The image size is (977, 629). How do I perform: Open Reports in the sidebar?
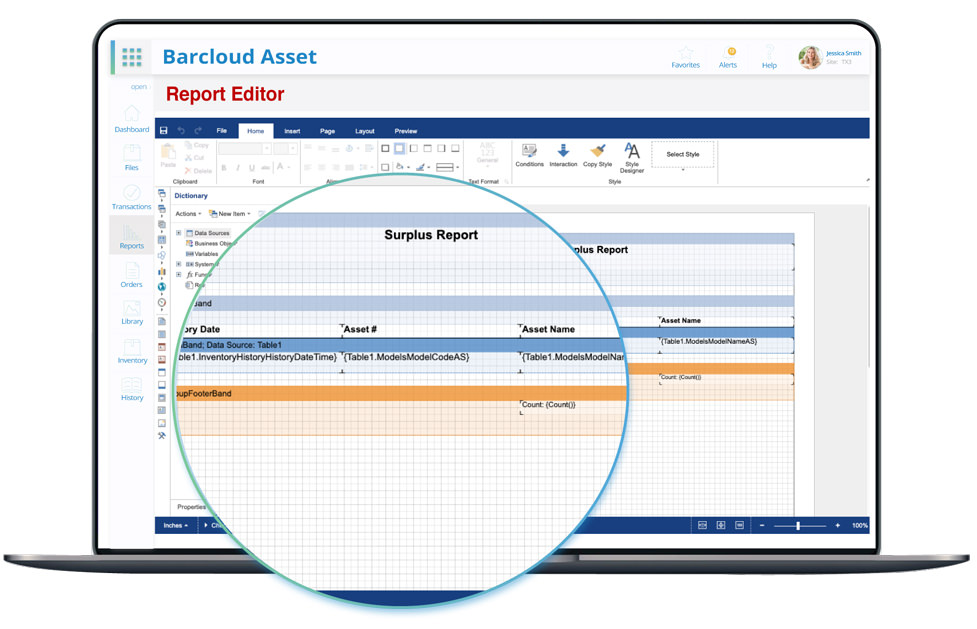click(131, 237)
